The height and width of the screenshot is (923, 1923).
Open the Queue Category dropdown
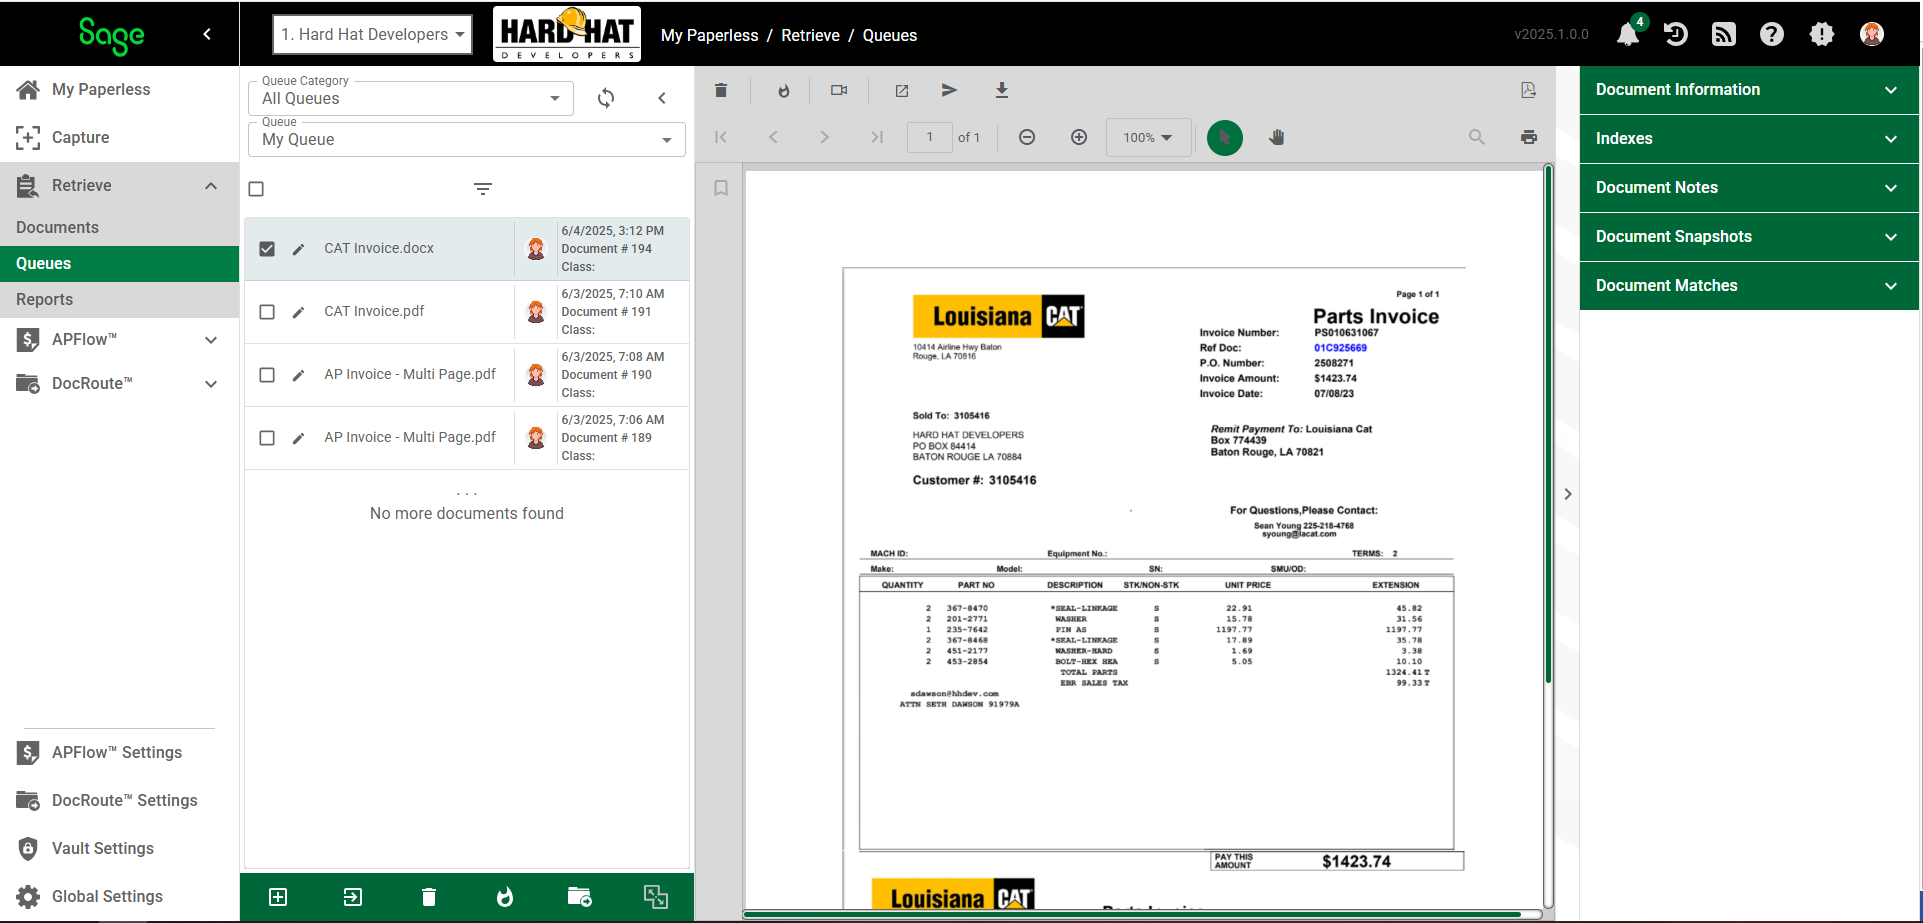410,98
